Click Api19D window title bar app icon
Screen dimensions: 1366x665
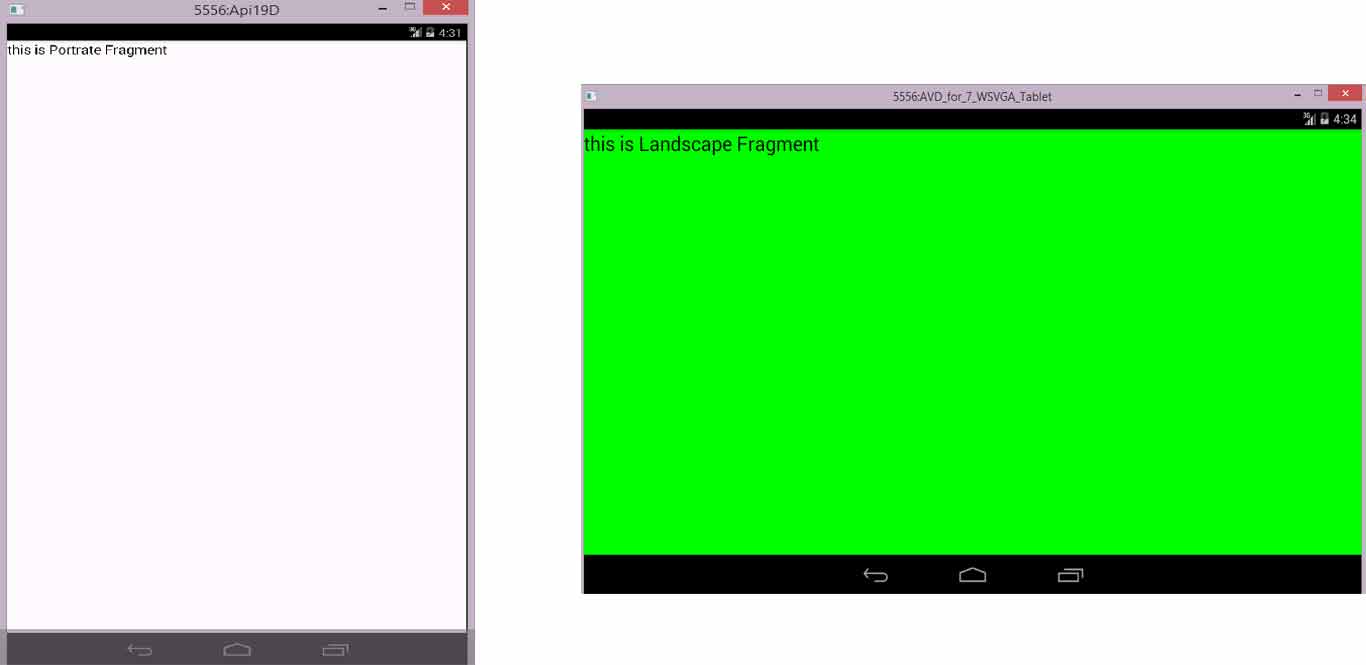click(16, 10)
